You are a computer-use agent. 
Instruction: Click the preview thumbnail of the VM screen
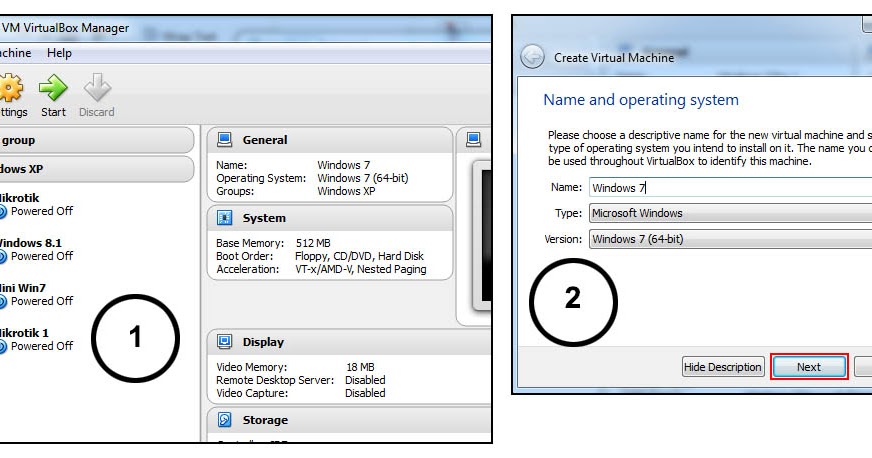484,236
